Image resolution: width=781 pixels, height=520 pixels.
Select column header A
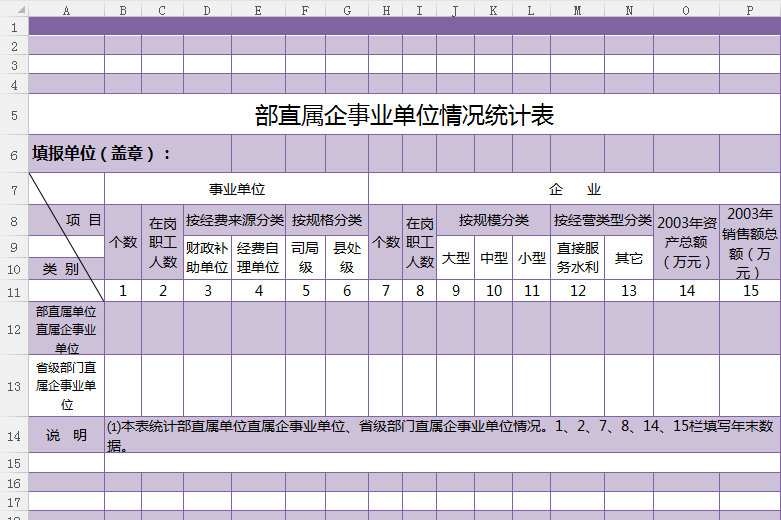(x=66, y=9)
